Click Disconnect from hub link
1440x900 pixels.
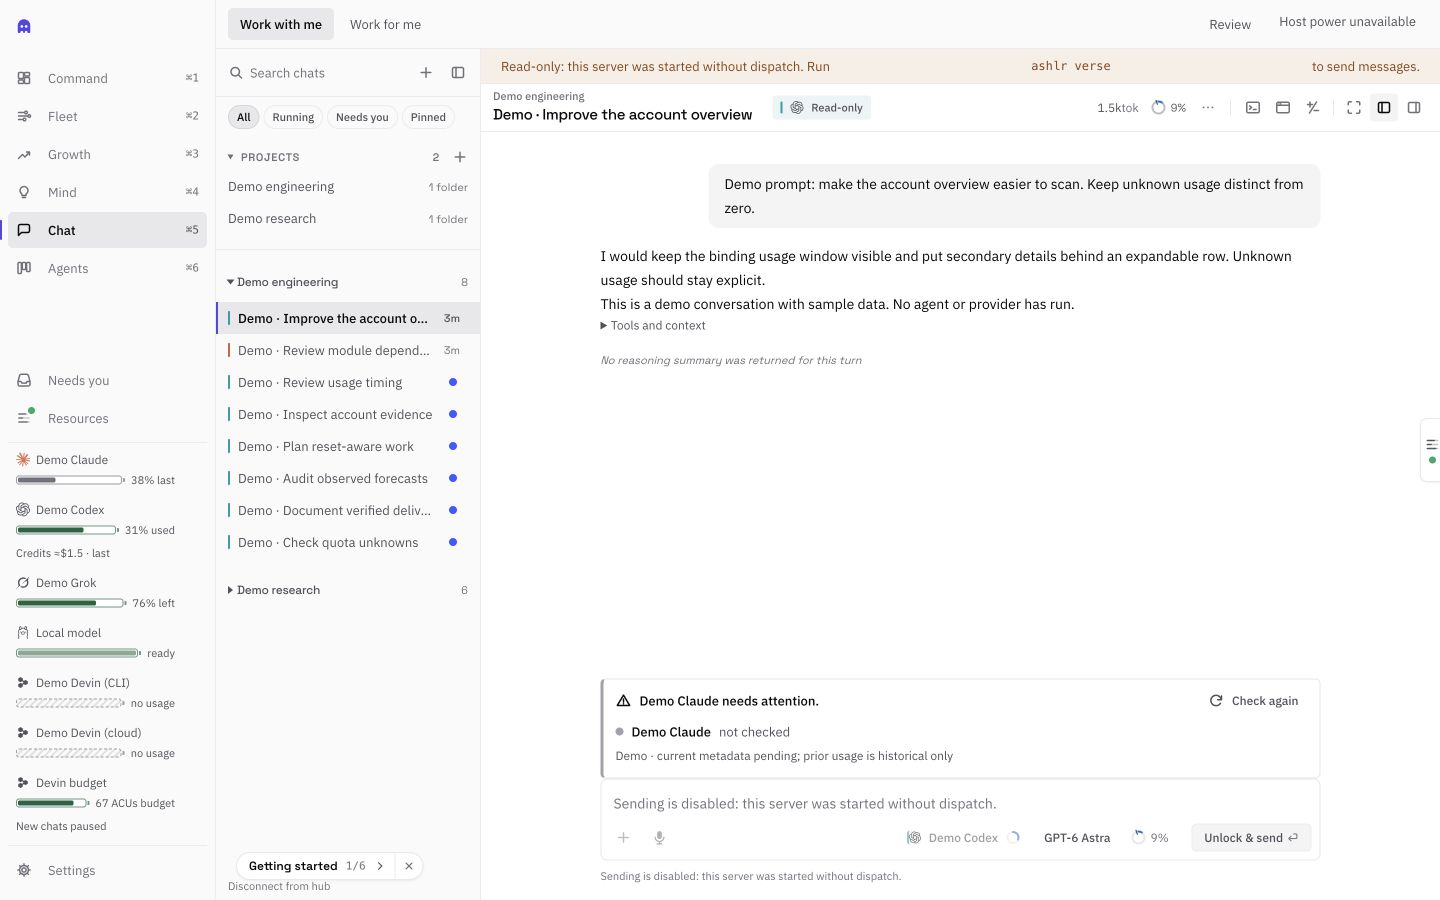pyautogui.click(x=279, y=886)
